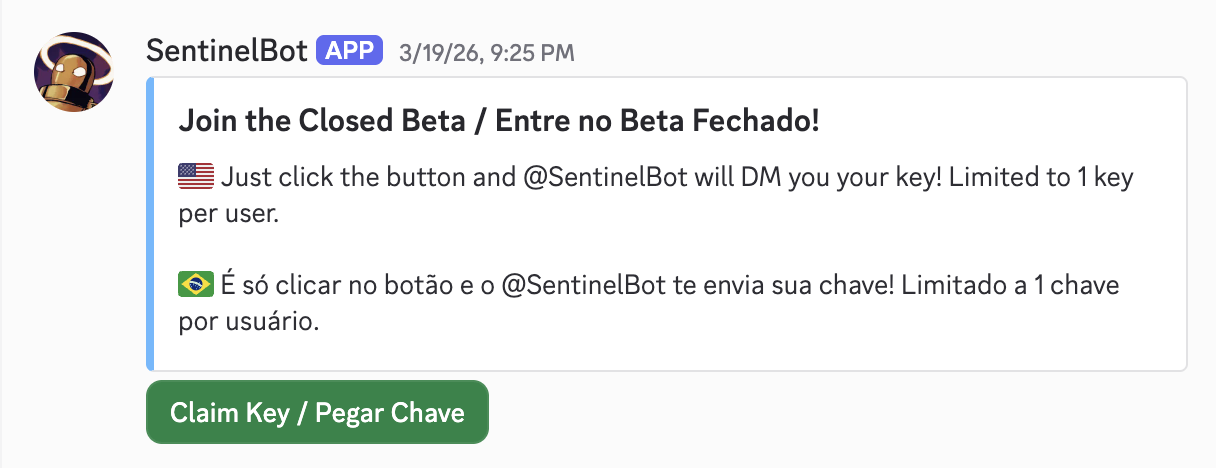
Task: Open the SentinelBot robot avatar
Action: coord(73,72)
